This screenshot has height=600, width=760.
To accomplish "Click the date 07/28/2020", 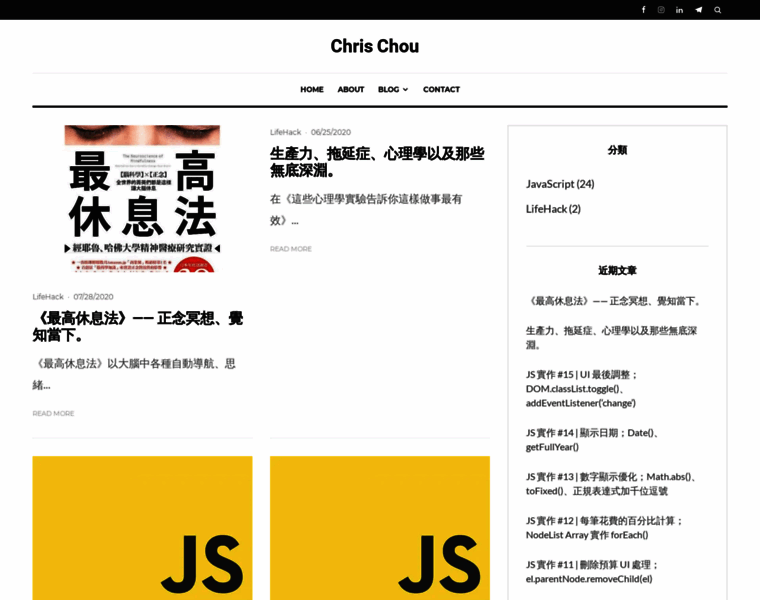I will (x=94, y=297).
